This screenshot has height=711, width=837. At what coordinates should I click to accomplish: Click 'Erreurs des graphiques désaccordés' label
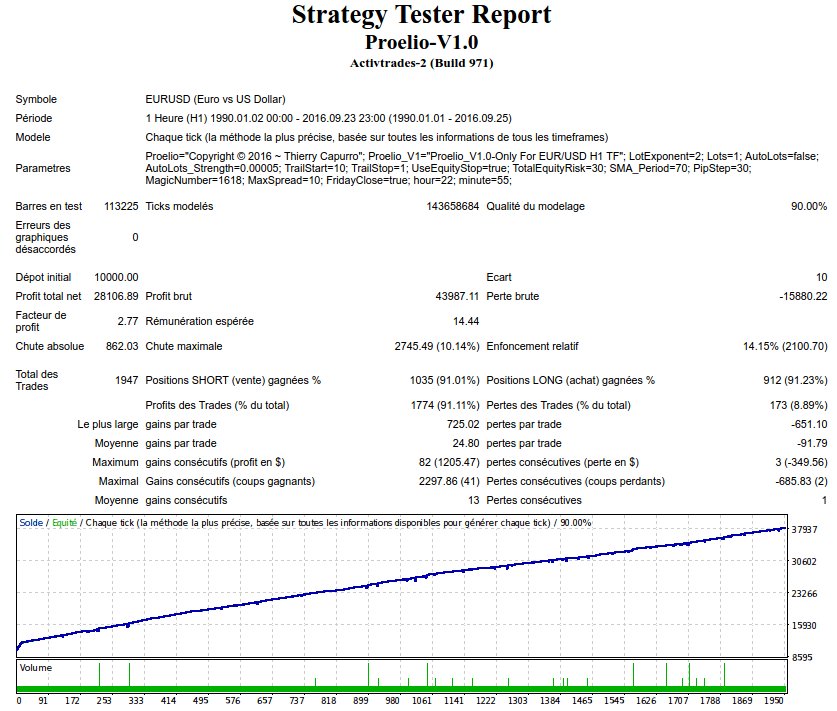[45, 237]
